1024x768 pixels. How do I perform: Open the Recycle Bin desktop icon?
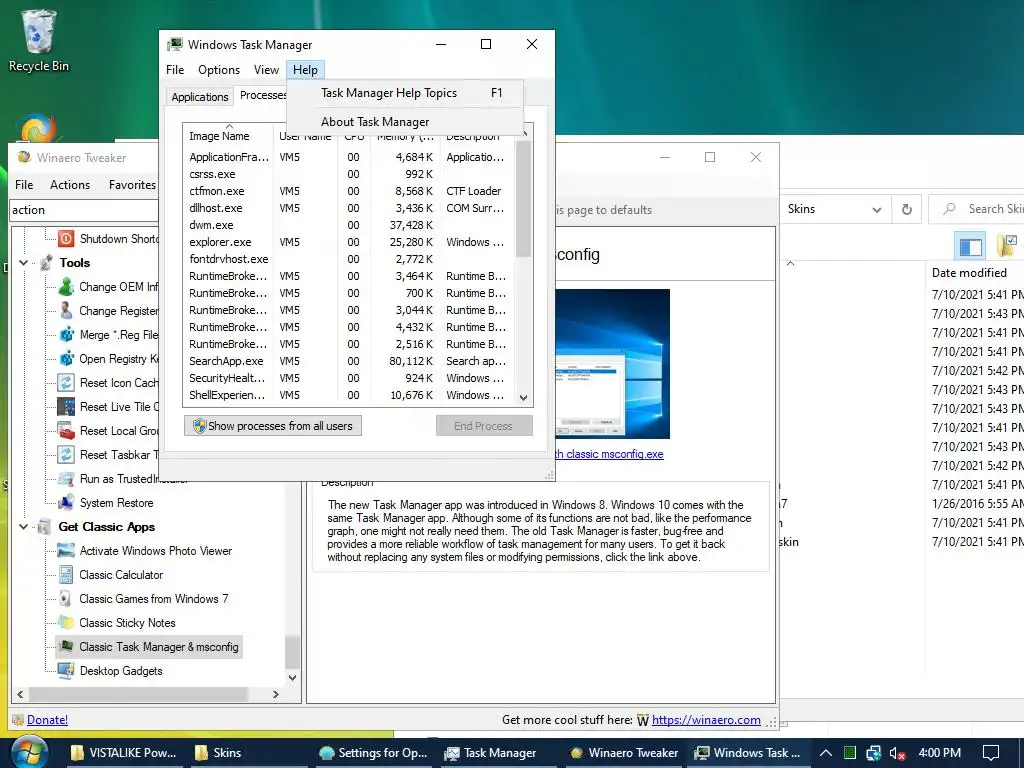(x=39, y=40)
